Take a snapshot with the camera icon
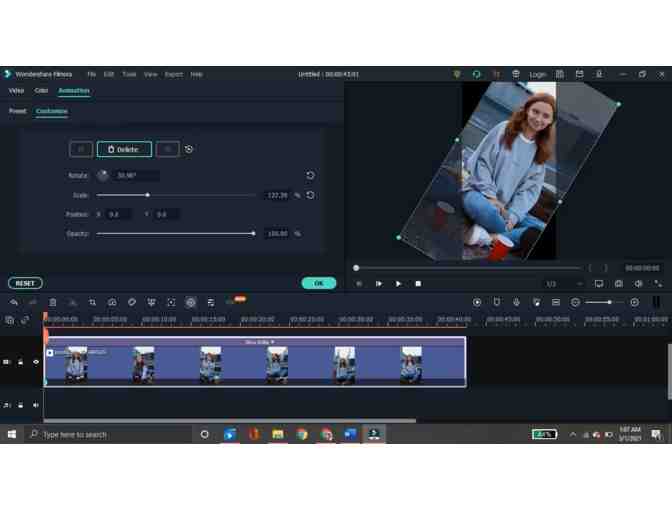Screen dimensions: 672x510 click(x=618, y=283)
